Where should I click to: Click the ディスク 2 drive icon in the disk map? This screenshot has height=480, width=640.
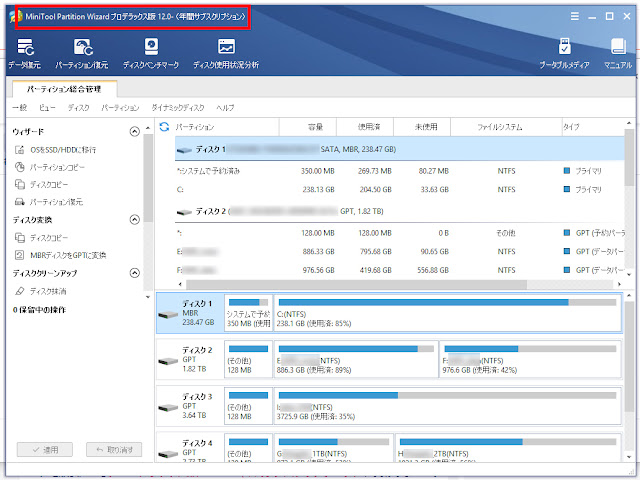point(168,361)
